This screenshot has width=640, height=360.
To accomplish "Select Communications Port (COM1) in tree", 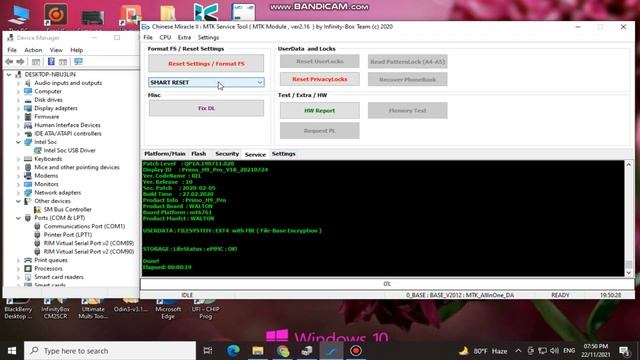I will (x=84, y=226).
